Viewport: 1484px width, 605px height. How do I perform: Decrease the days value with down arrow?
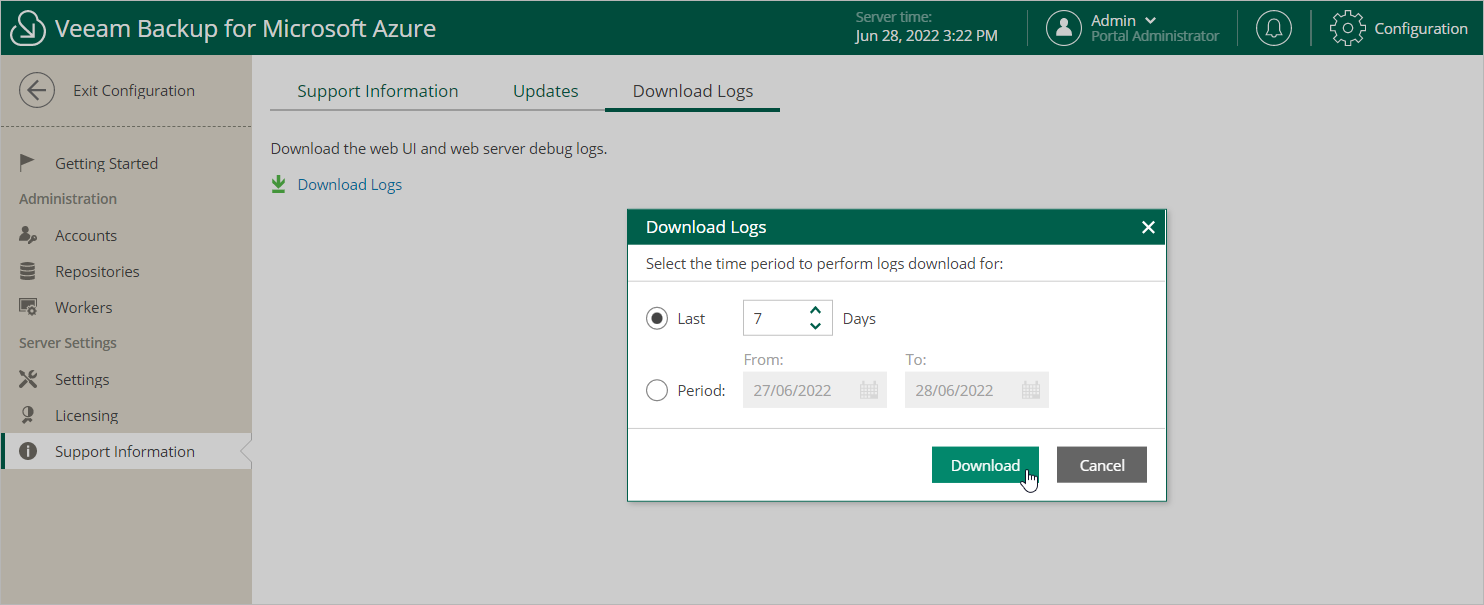(815, 326)
